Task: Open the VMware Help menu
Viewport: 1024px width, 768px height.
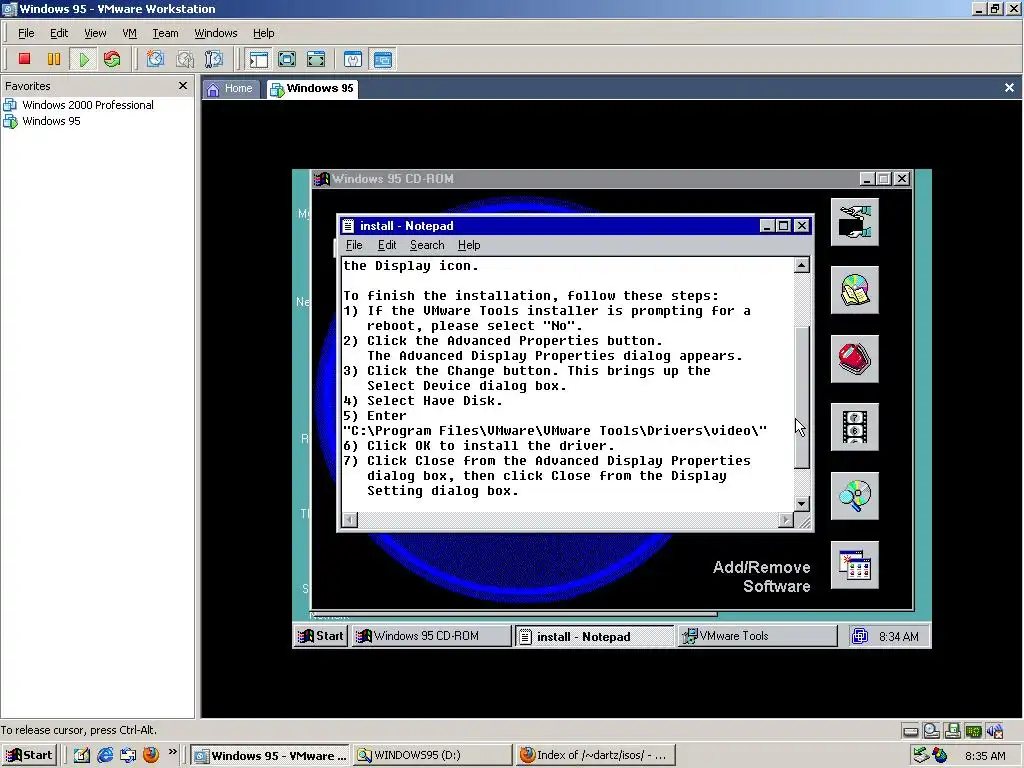Action: coord(263,33)
